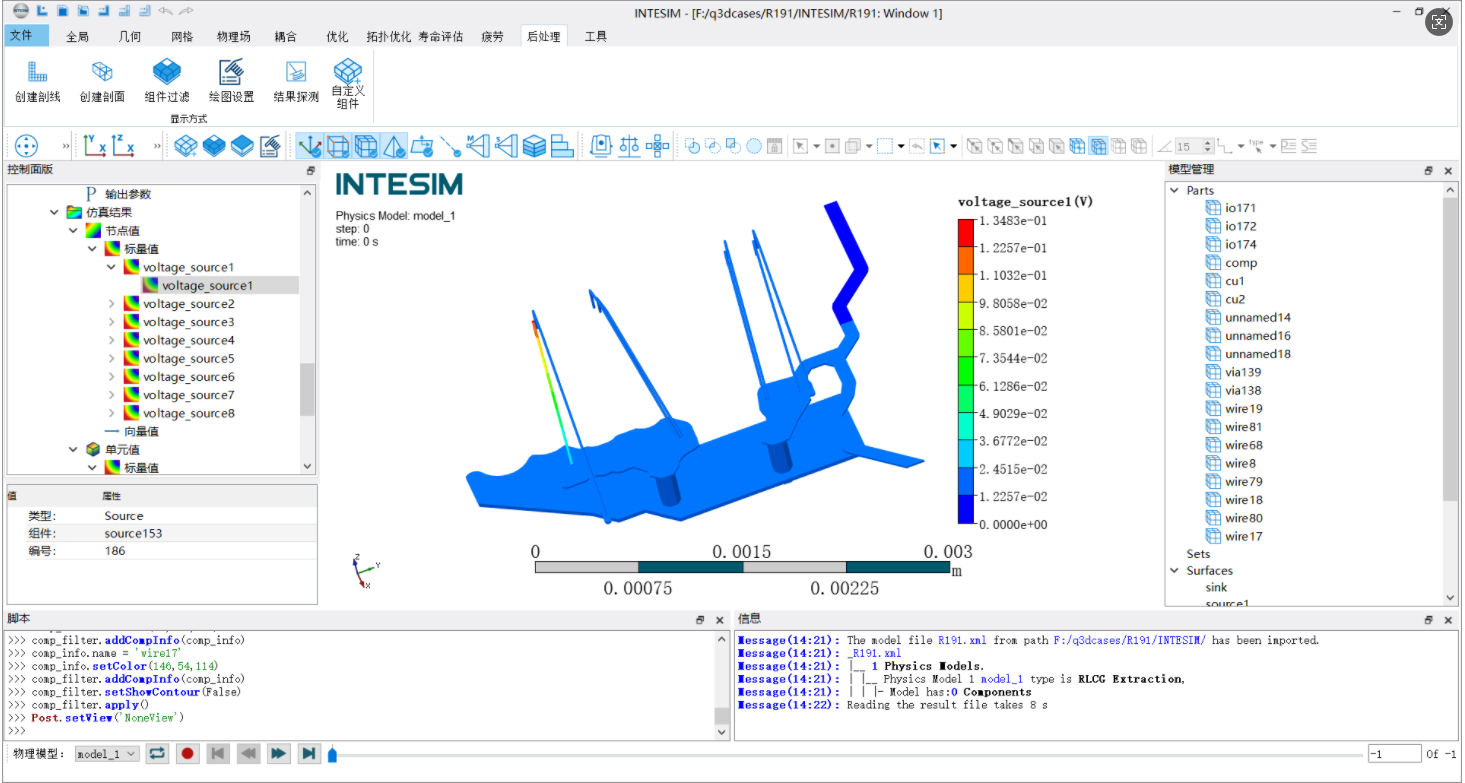Click the dashed rectangle box-select icon
This screenshot has height=783, width=1465.
[884, 146]
